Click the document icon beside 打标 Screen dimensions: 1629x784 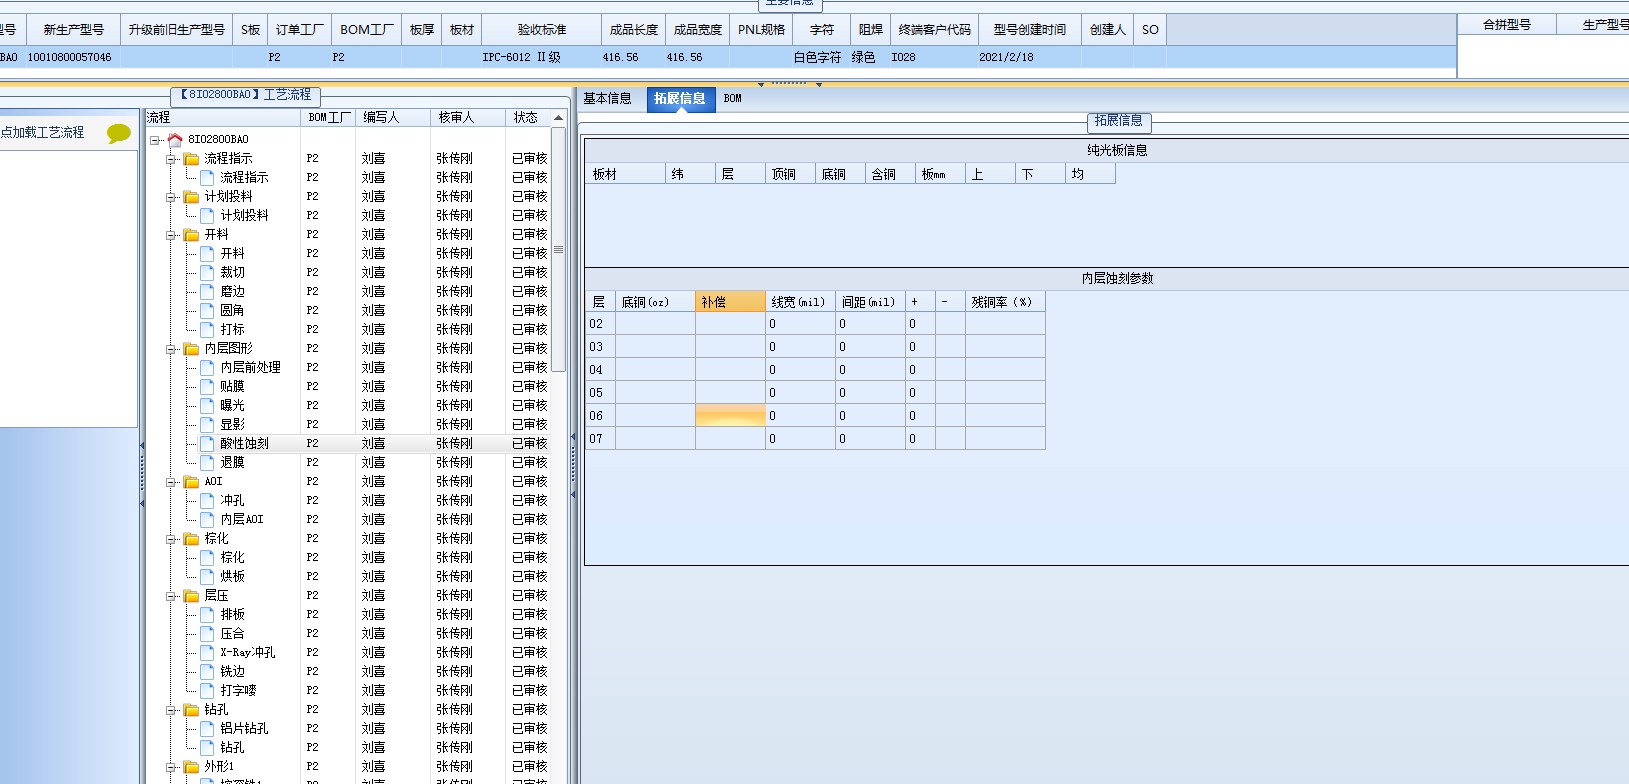[208, 330]
